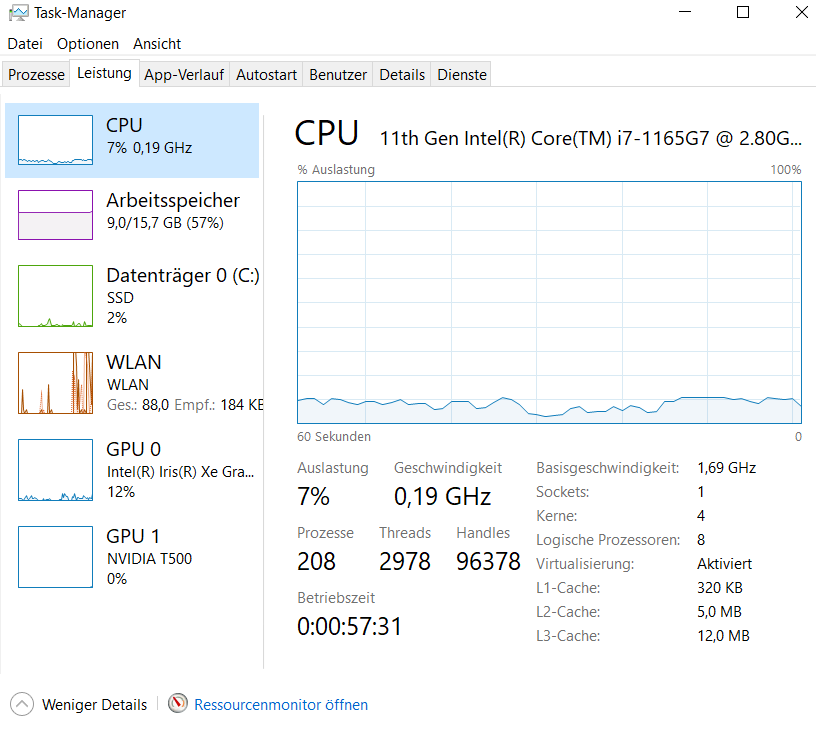
Task: Select the GPU 0 Intel Iris graph icon
Action: pyautogui.click(x=56, y=470)
